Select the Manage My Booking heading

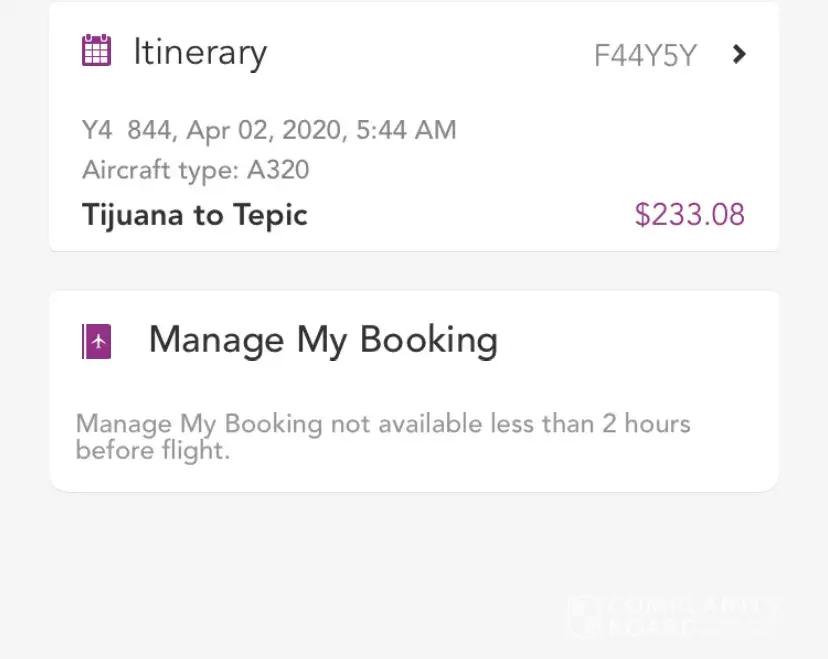coord(323,340)
